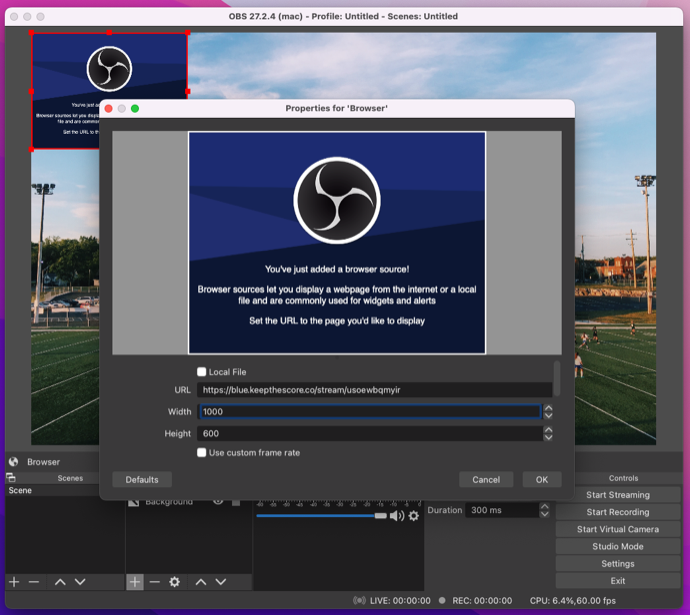Click the Width input field

[370, 411]
